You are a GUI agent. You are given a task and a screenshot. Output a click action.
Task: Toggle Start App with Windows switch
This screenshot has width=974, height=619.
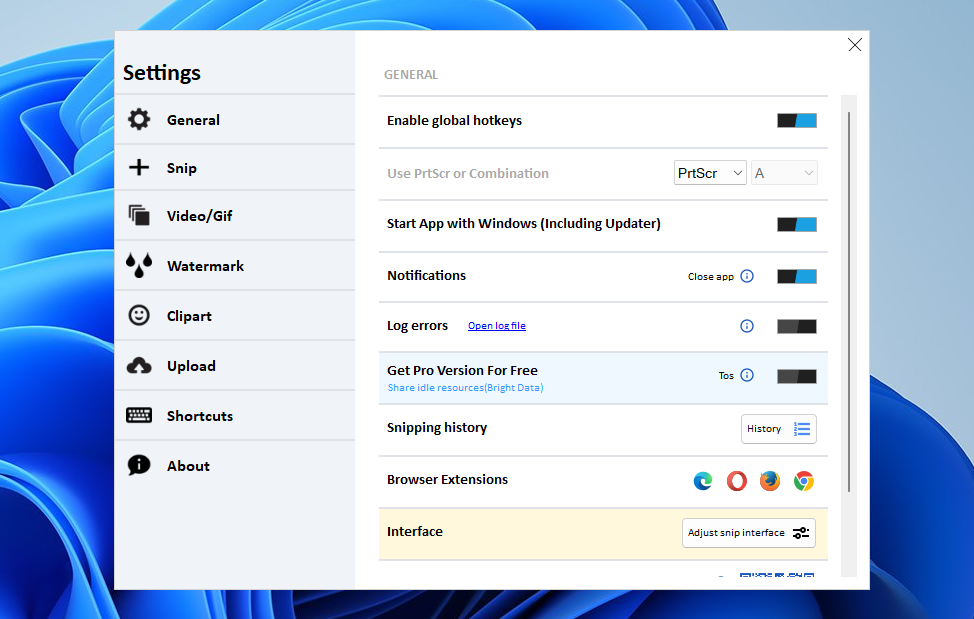[797, 225]
